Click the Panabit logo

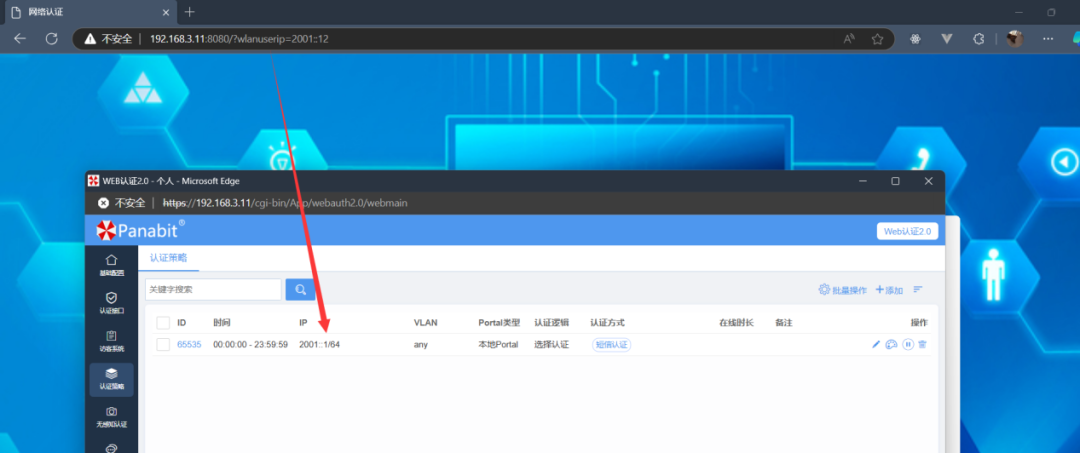(x=141, y=230)
